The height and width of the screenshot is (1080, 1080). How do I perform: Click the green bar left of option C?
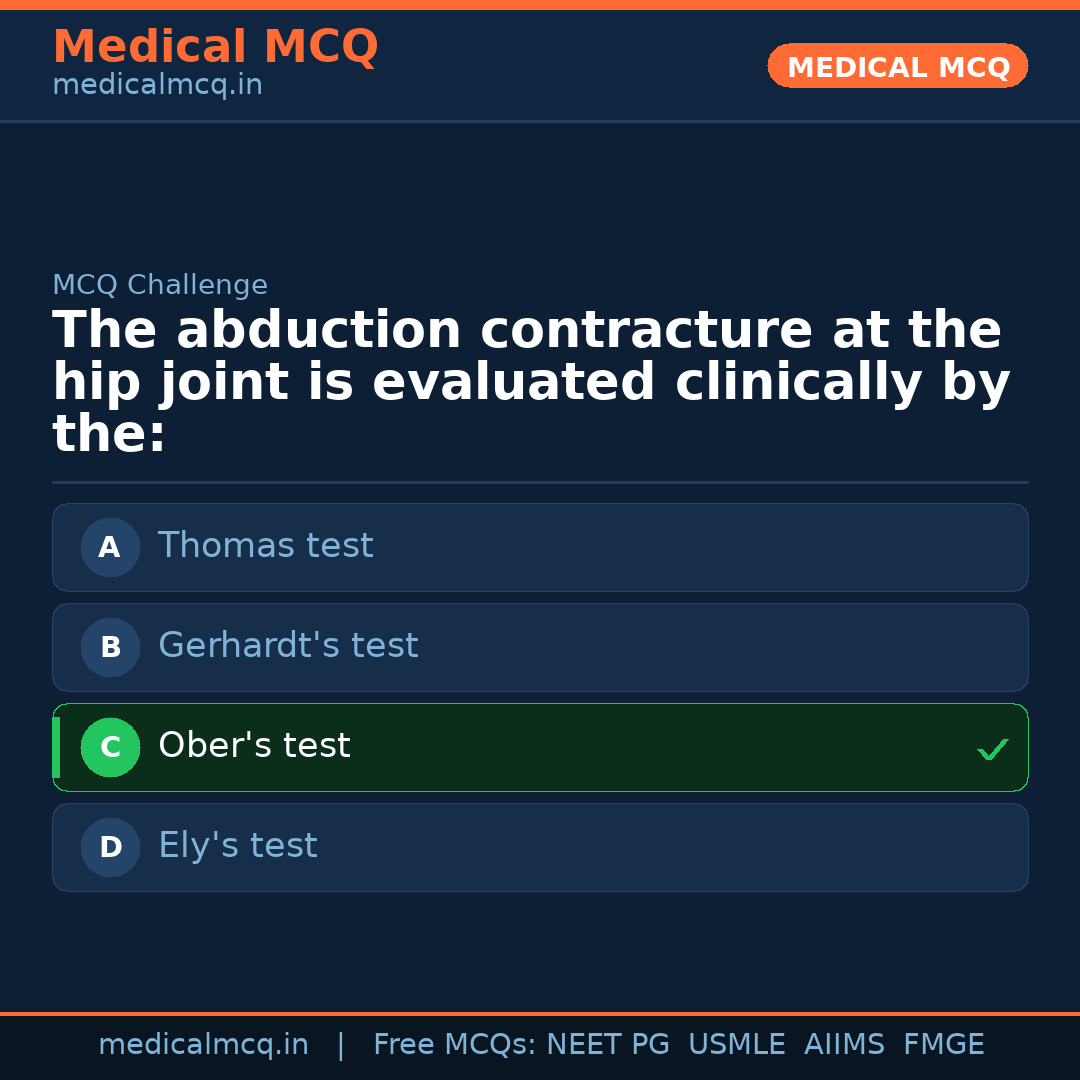tap(56, 747)
